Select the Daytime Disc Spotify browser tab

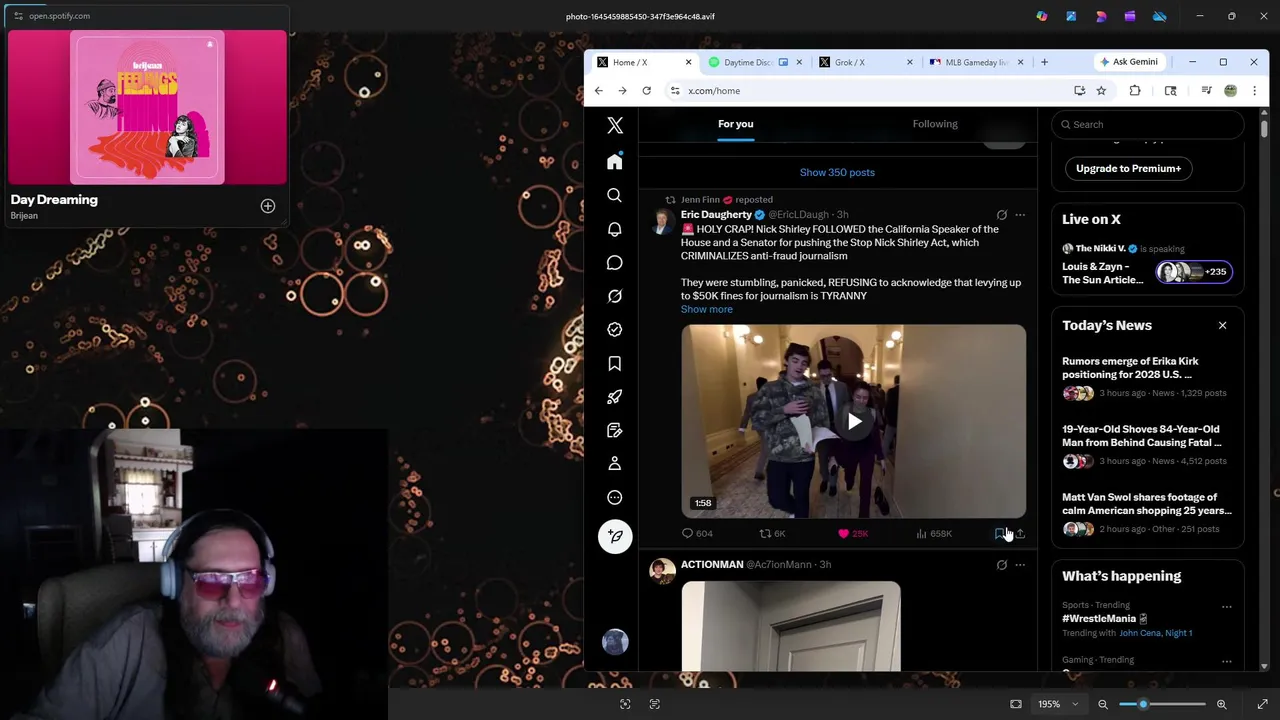pyautogui.click(x=754, y=62)
